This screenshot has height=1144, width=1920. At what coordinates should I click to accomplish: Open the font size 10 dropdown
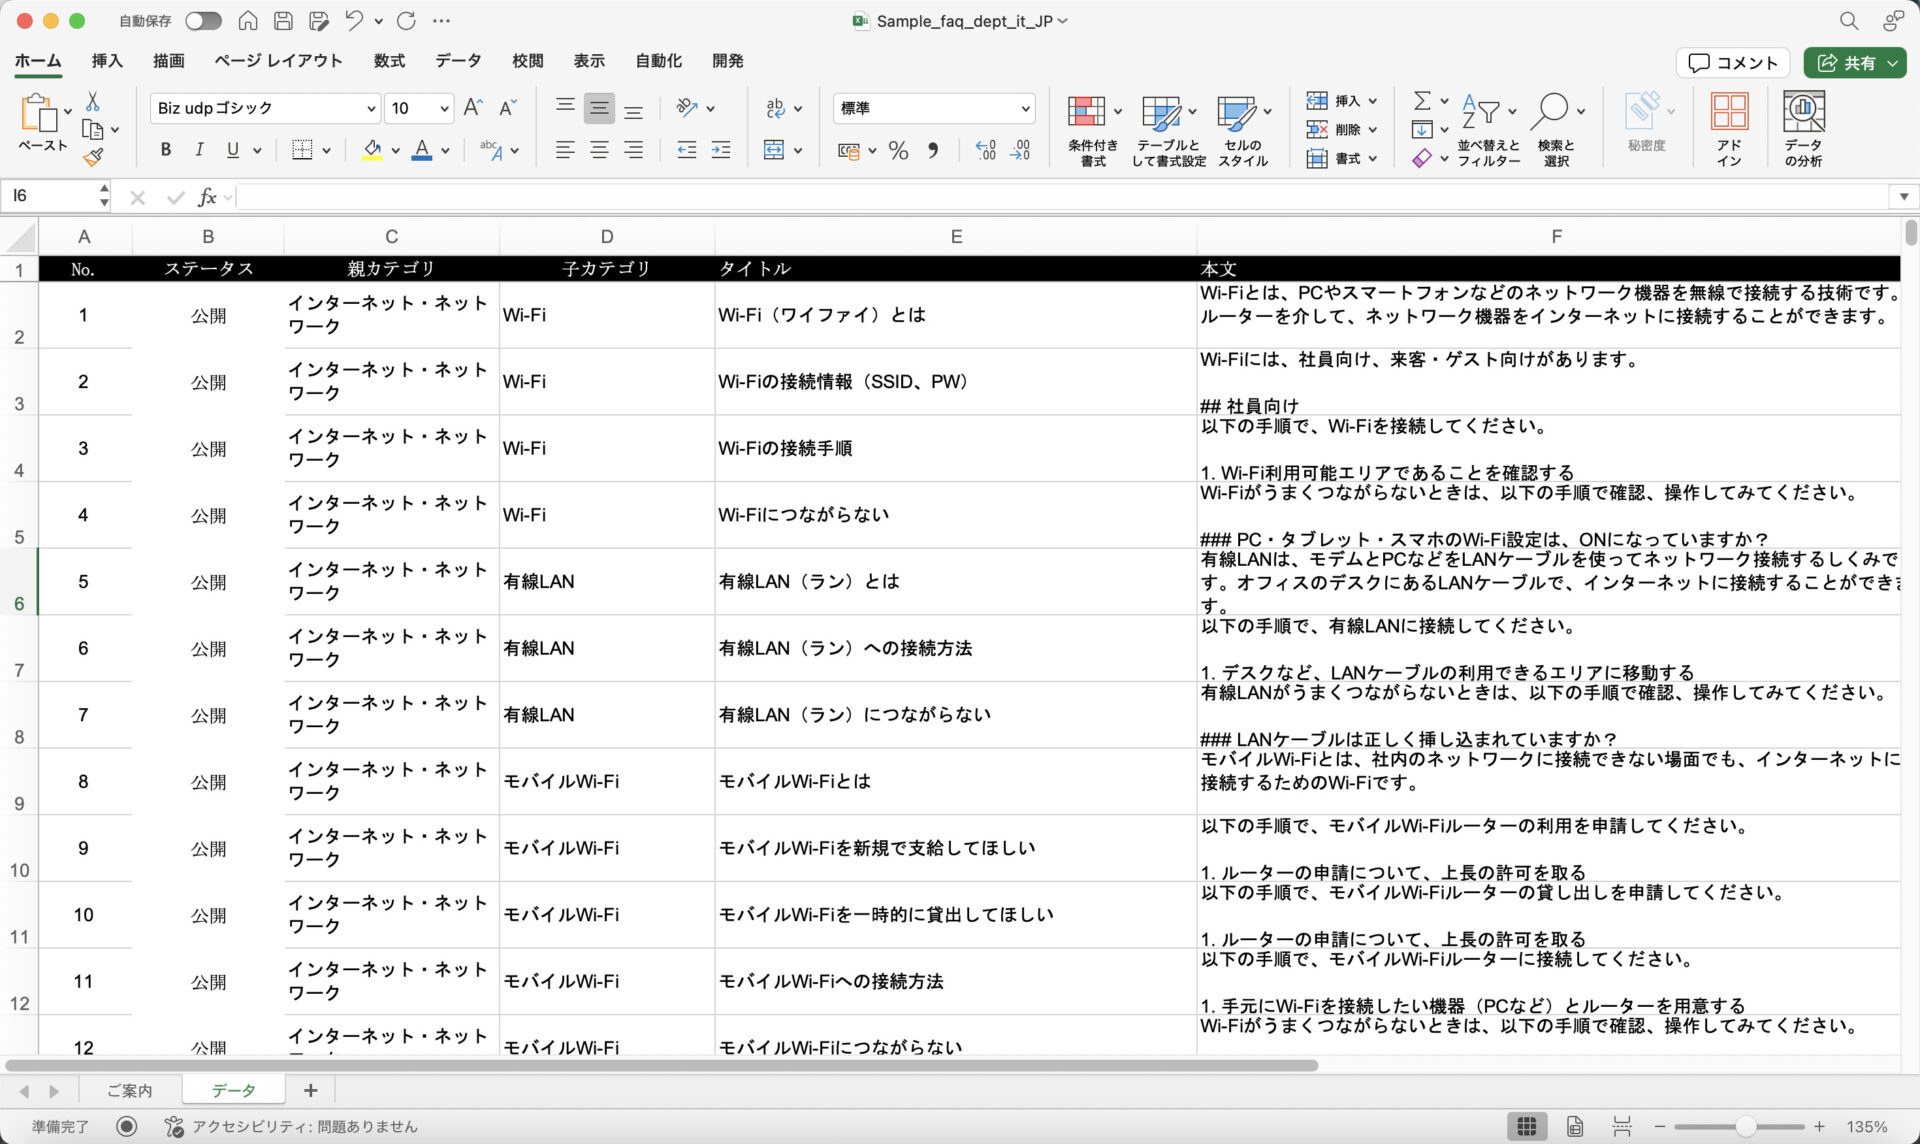(x=444, y=108)
